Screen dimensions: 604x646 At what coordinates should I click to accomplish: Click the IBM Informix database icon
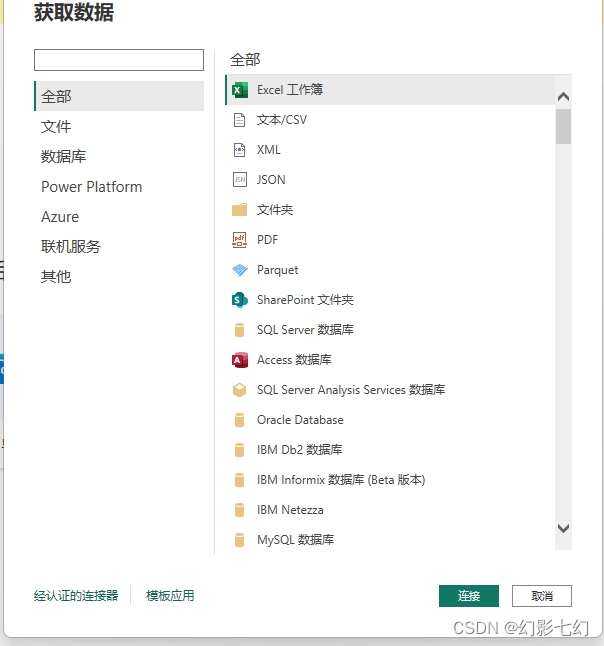point(239,480)
